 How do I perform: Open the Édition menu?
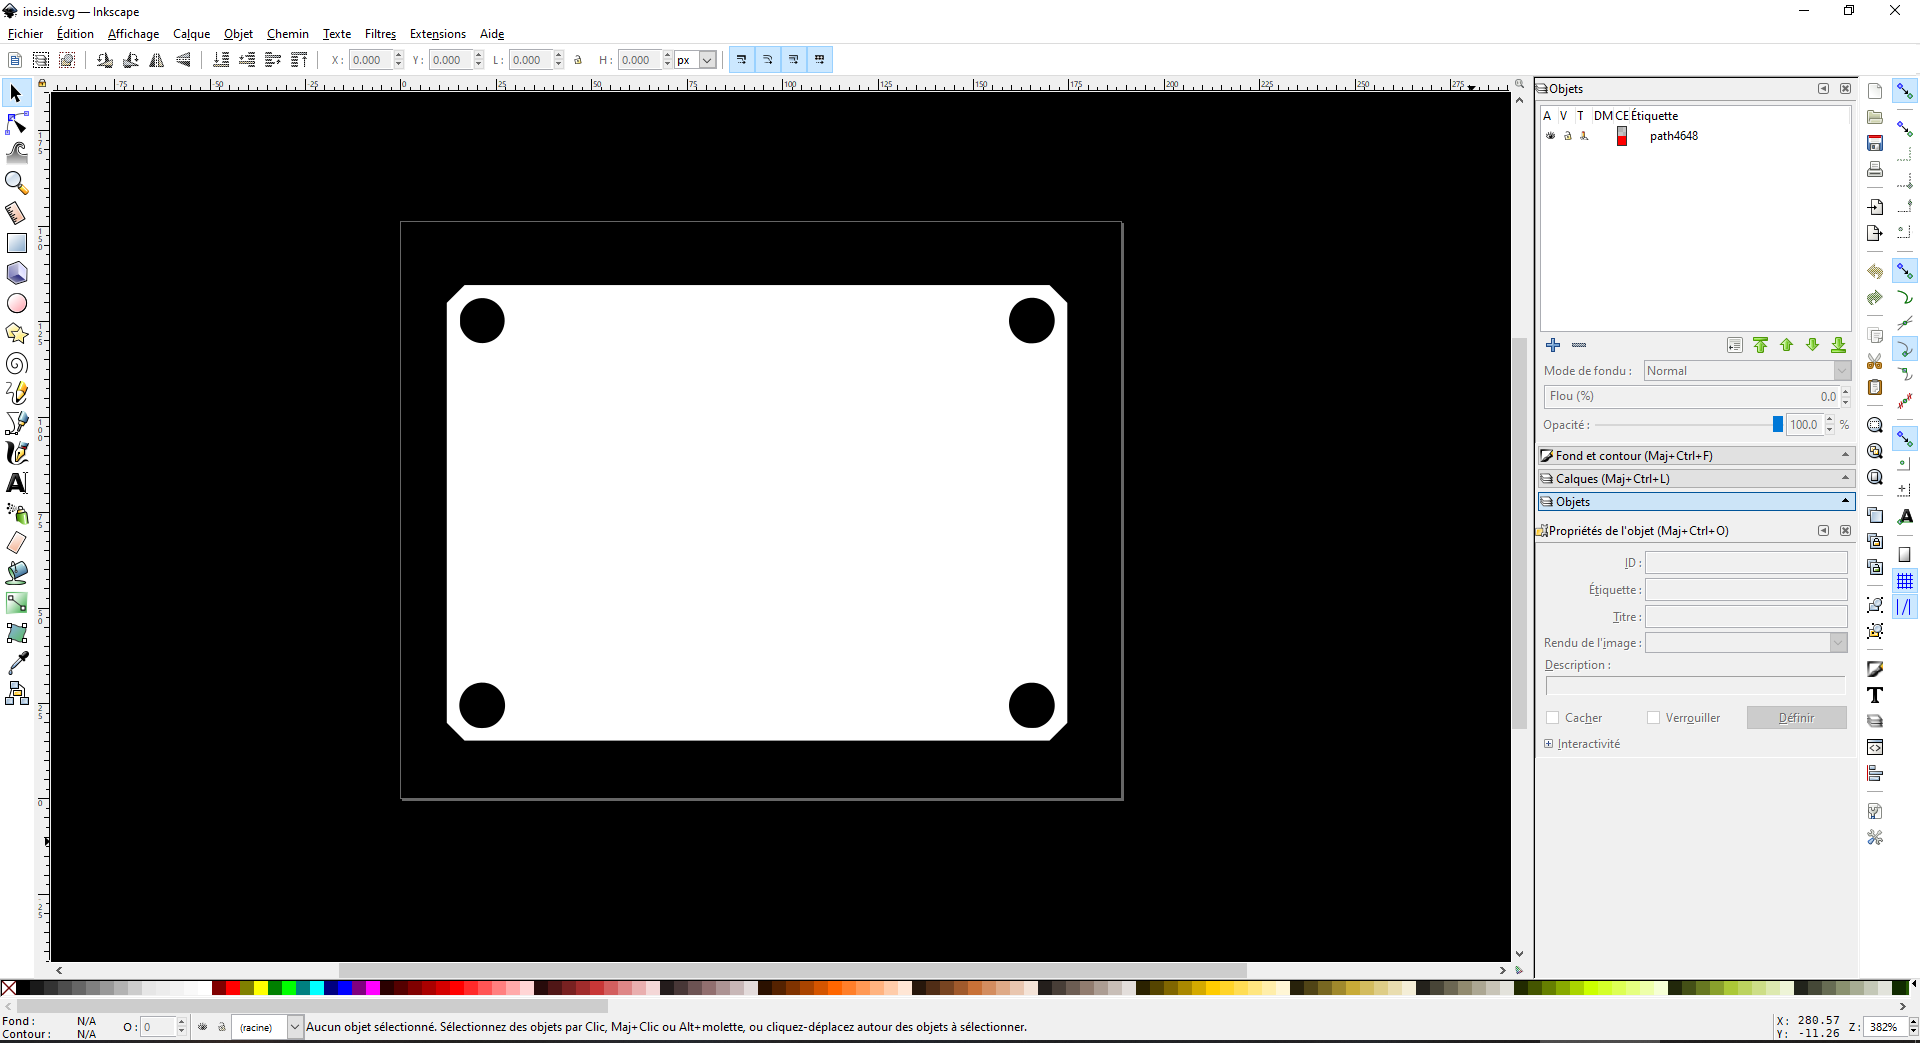[75, 34]
